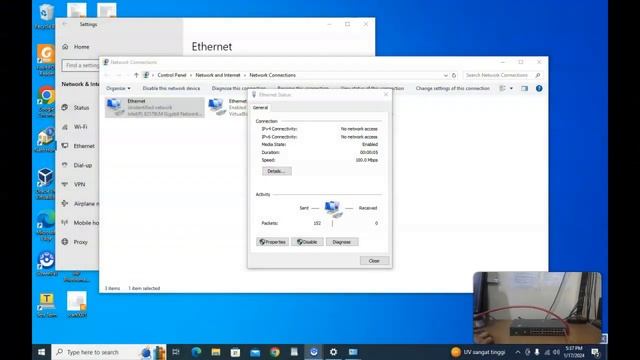Run Diagnose from Ethernet Status dialog

point(342,242)
